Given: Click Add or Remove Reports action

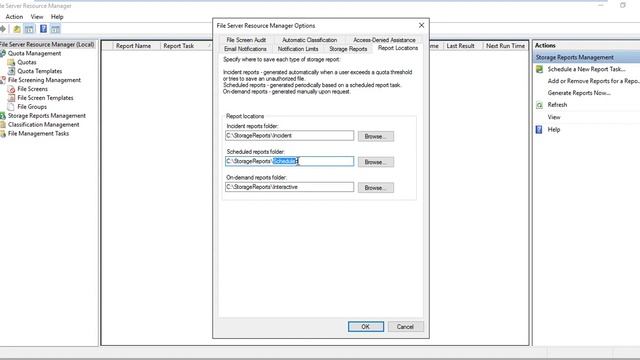Looking at the screenshot, I should pos(593,81).
